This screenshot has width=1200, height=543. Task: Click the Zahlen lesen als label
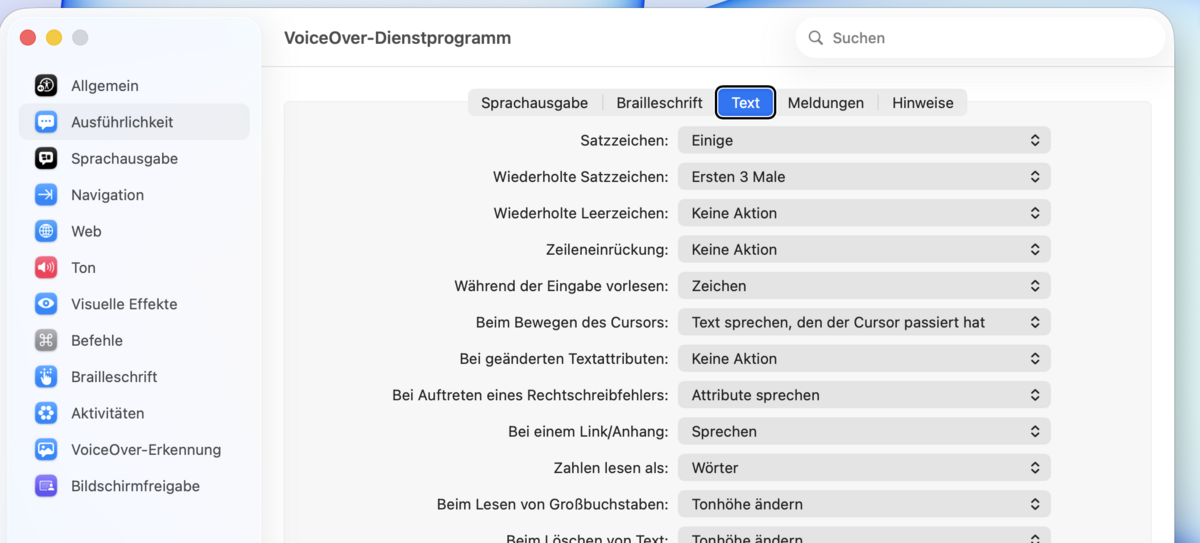(611, 468)
